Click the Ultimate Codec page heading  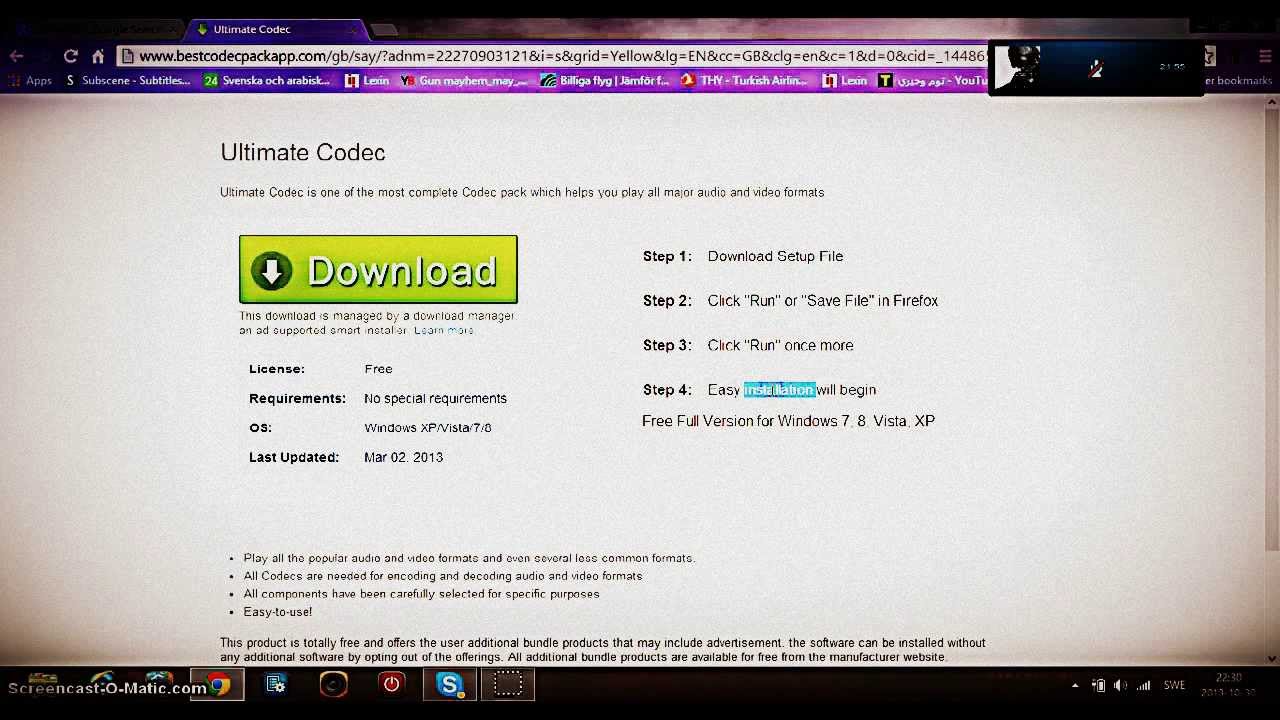coord(303,152)
